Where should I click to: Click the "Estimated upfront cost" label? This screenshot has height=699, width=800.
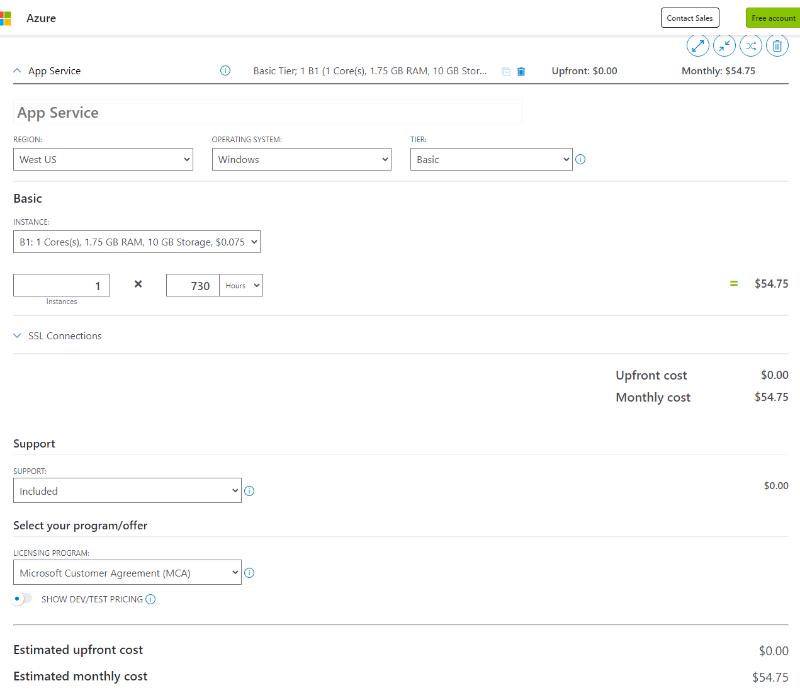[x=78, y=650]
